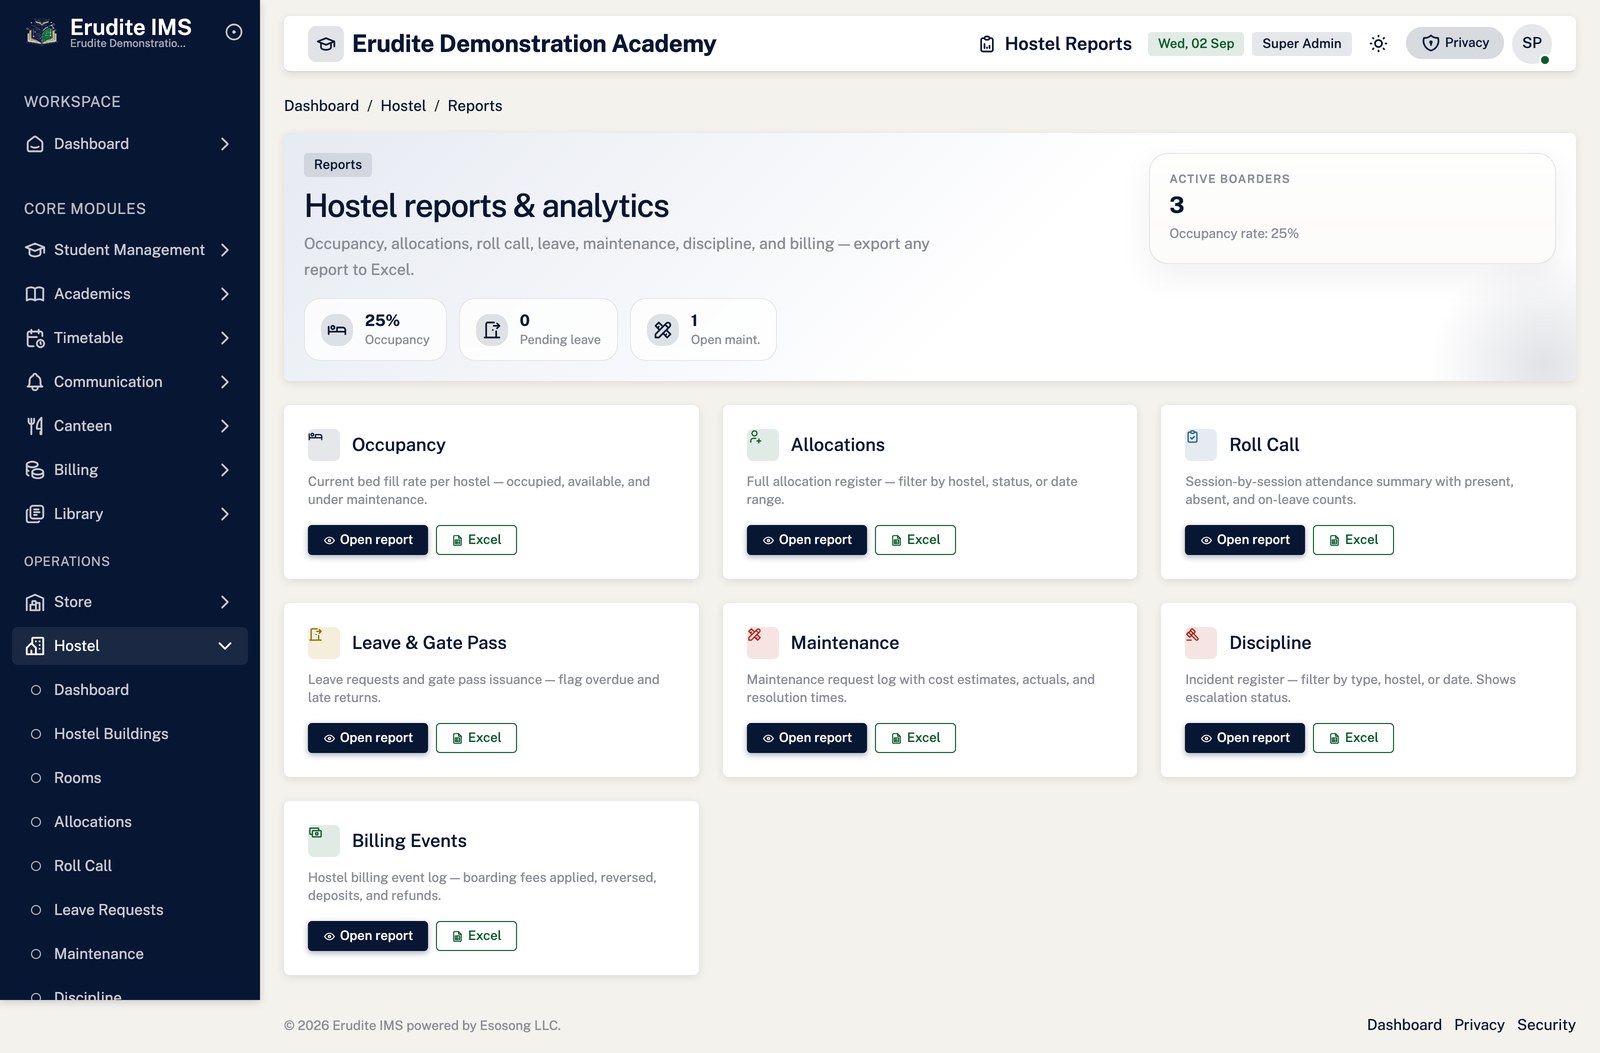Click the Canteen utensils icon
Screen dimensions: 1600x1053
point(35,426)
